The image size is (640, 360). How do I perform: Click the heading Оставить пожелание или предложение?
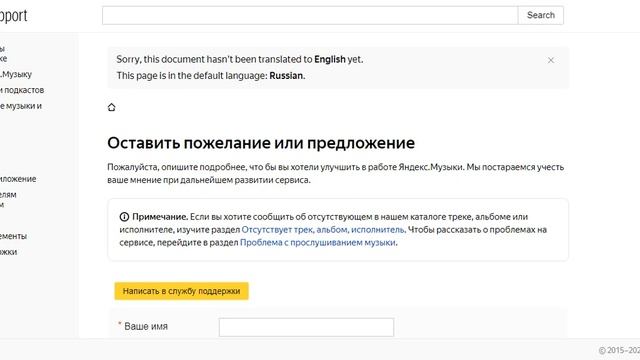pyautogui.click(x=261, y=143)
